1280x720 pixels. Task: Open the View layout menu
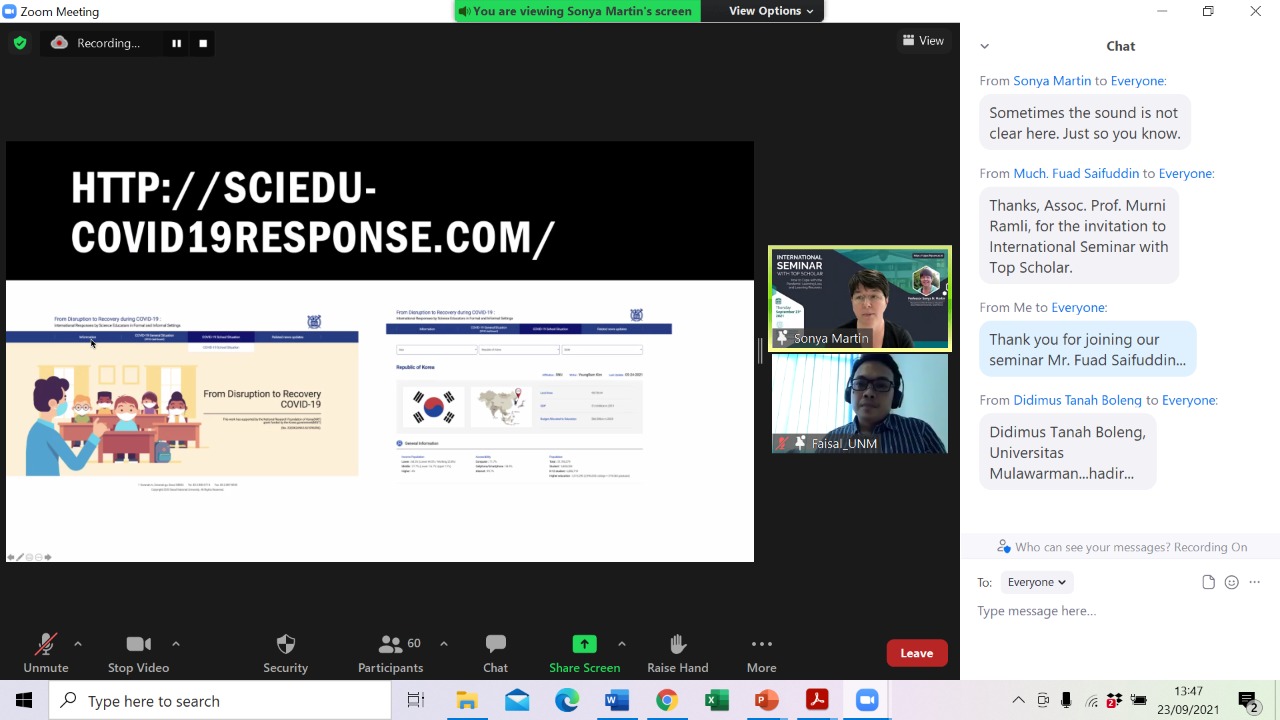923,41
